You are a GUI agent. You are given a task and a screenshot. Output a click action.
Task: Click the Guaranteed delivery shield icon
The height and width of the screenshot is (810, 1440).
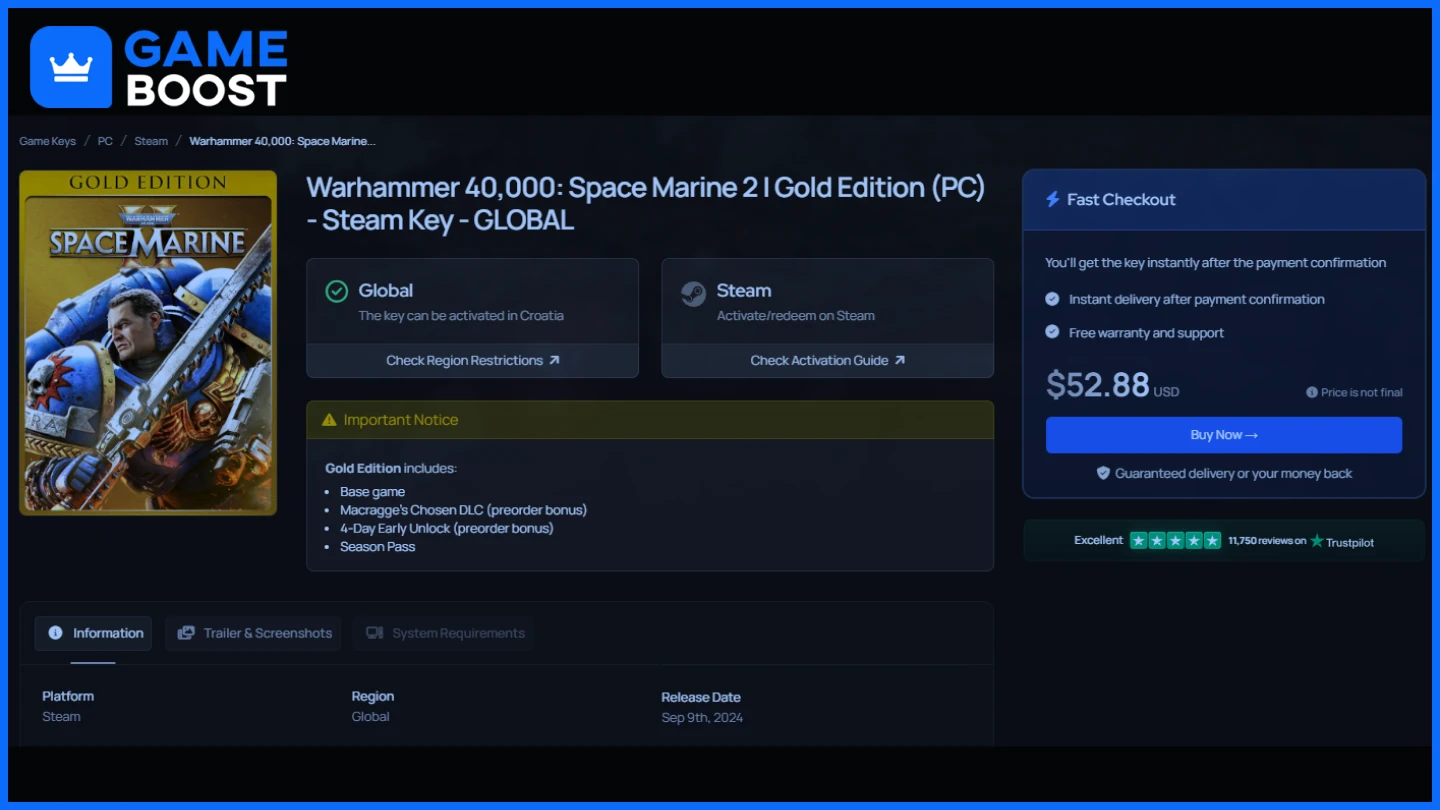1104,473
